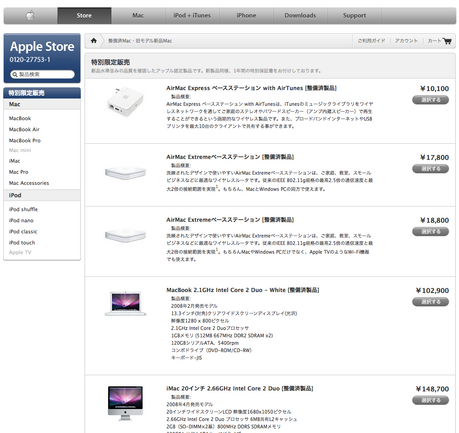Select the ¥102,900 MacBook item
Screen dimensions: 459x433
click(x=430, y=302)
